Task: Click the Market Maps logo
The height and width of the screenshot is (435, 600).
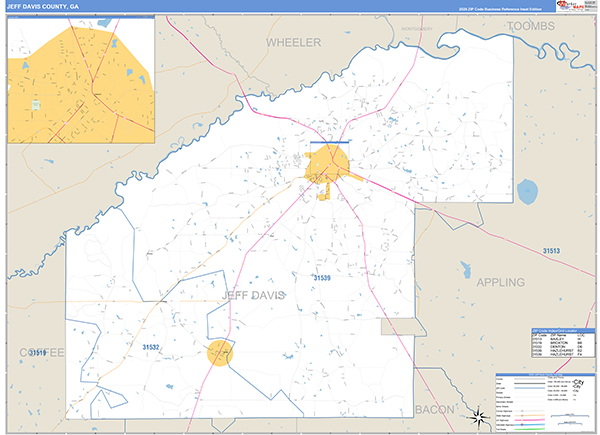Action: [570, 5]
